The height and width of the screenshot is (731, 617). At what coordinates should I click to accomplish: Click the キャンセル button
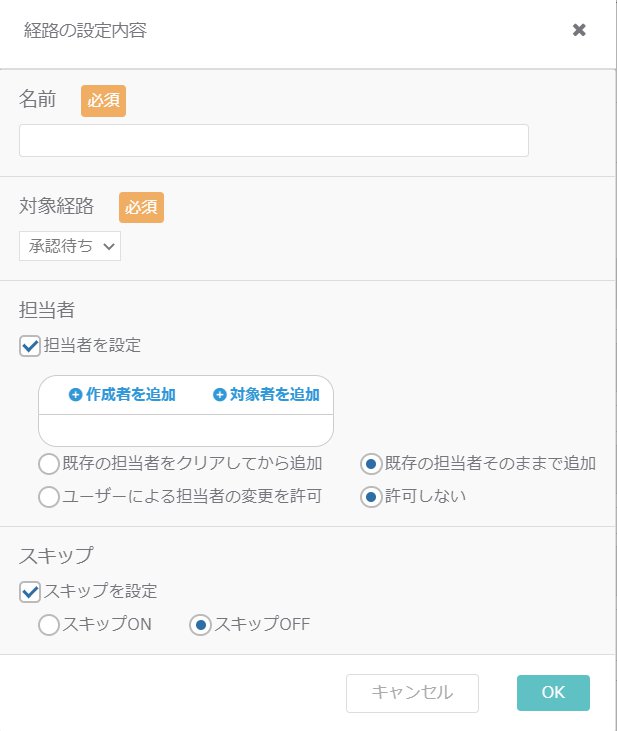pos(412,693)
